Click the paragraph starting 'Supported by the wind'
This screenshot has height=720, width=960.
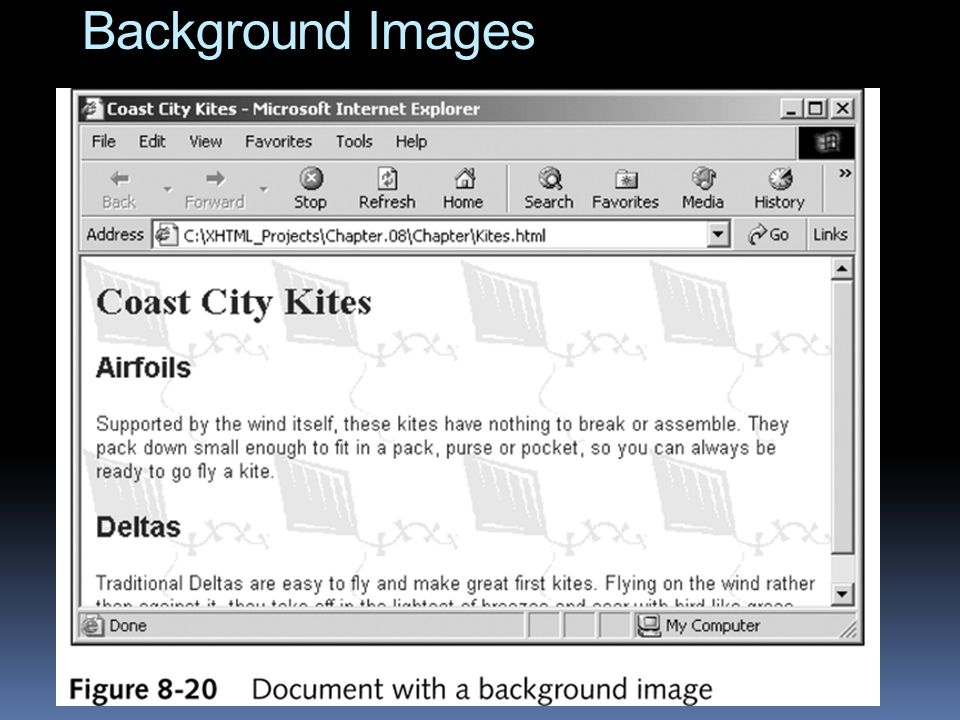(x=443, y=448)
